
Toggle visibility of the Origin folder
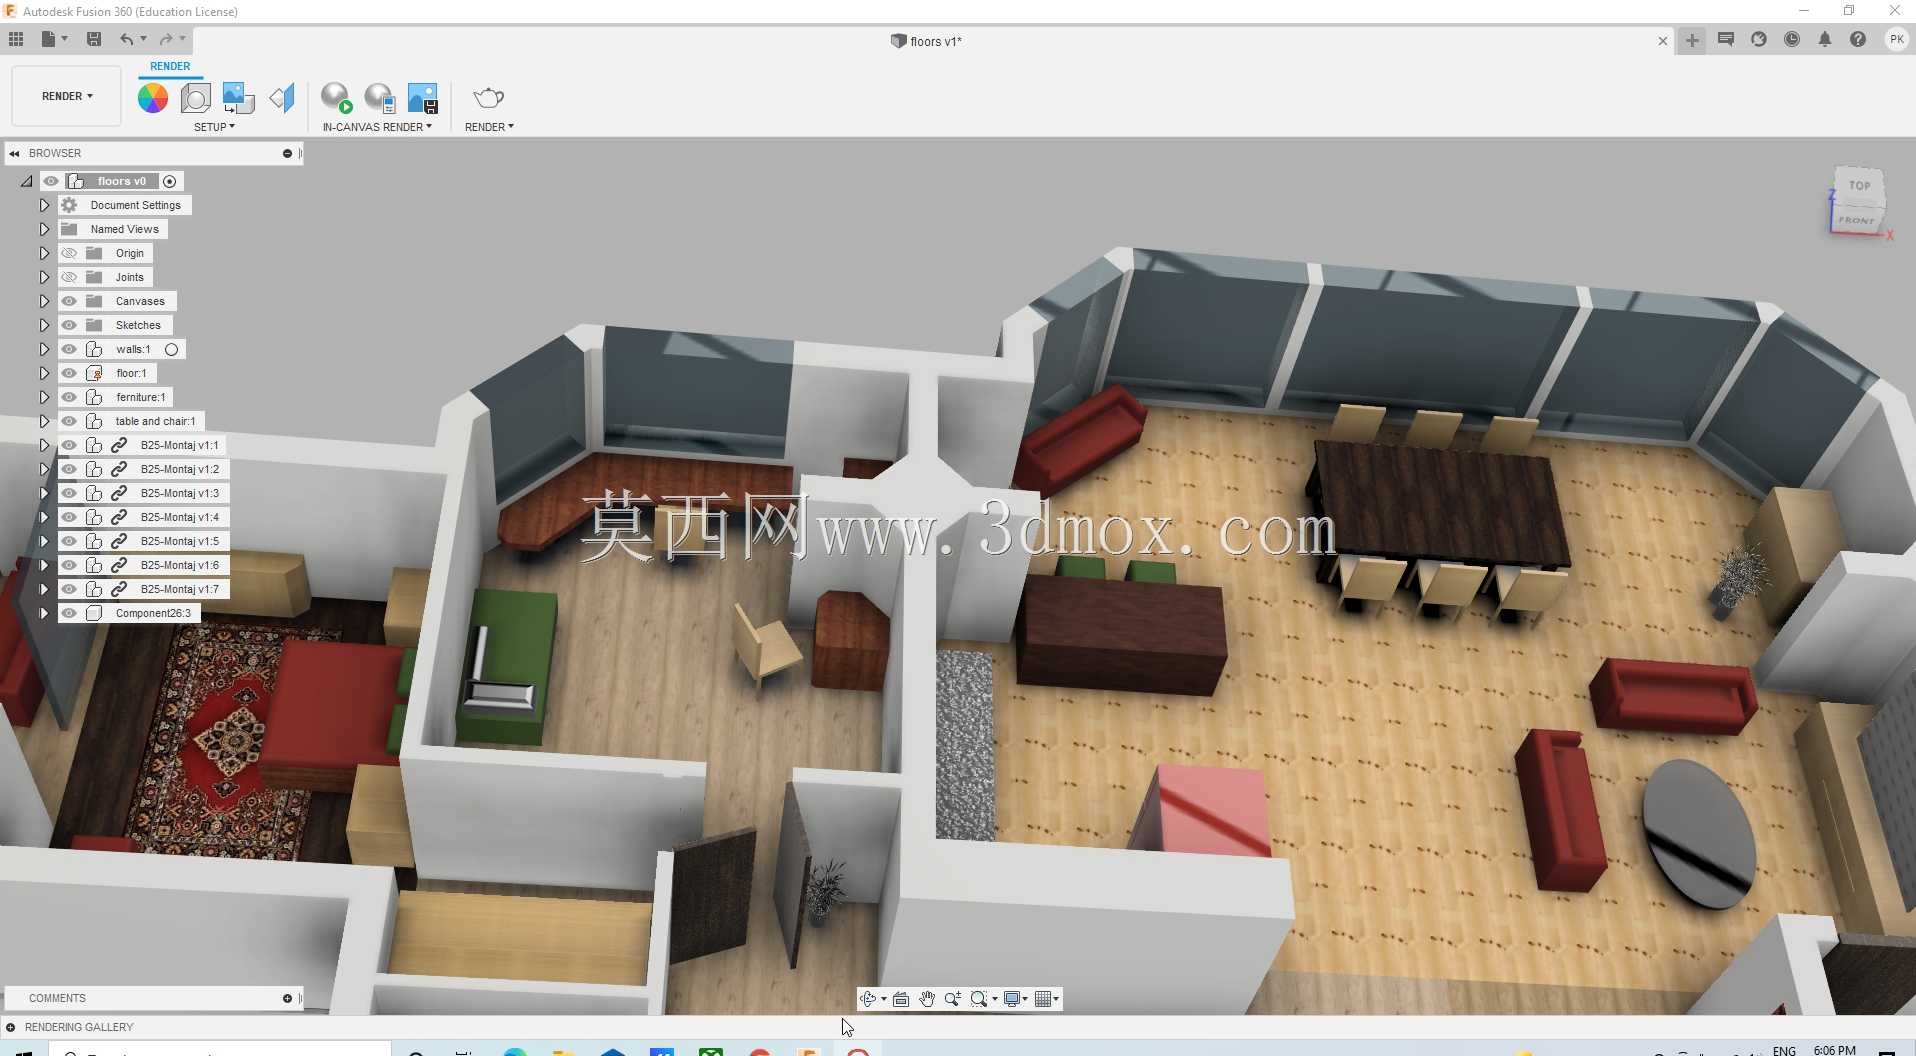coord(69,253)
